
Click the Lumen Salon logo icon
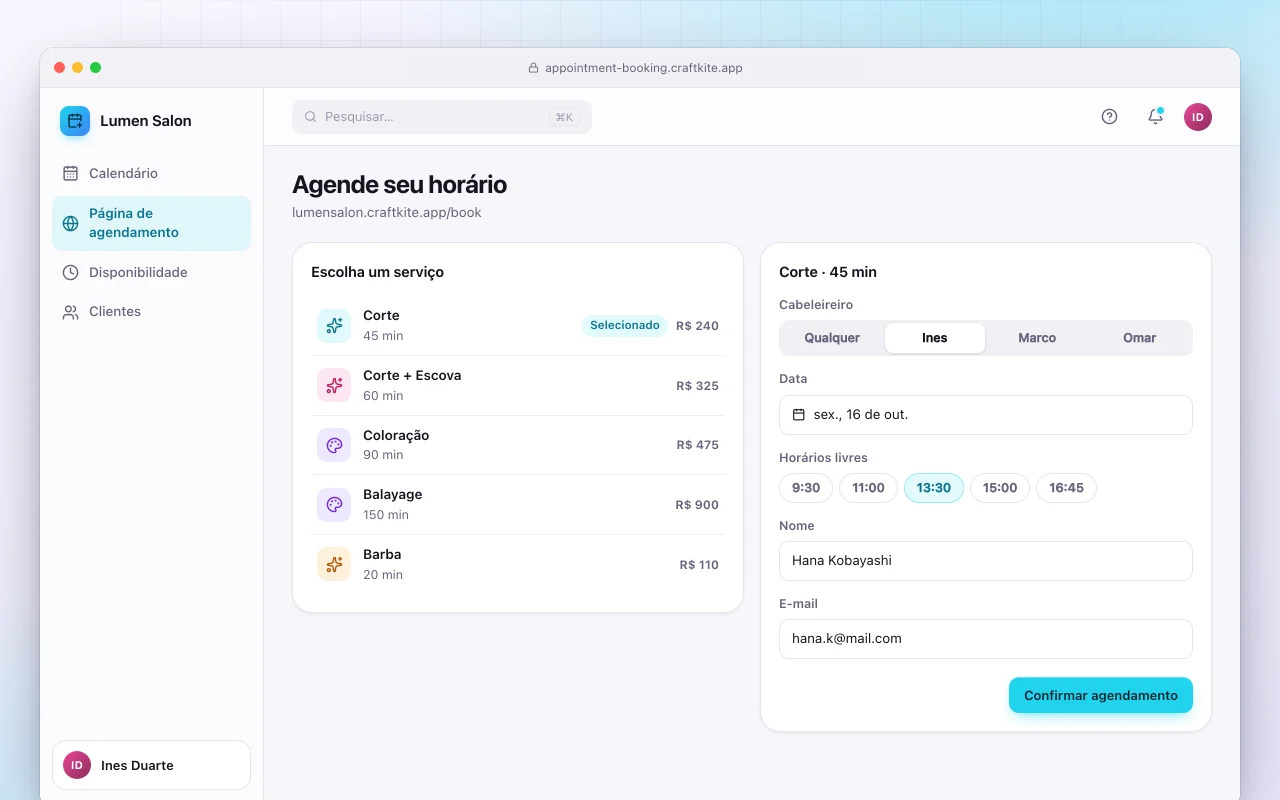tap(75, 121)
